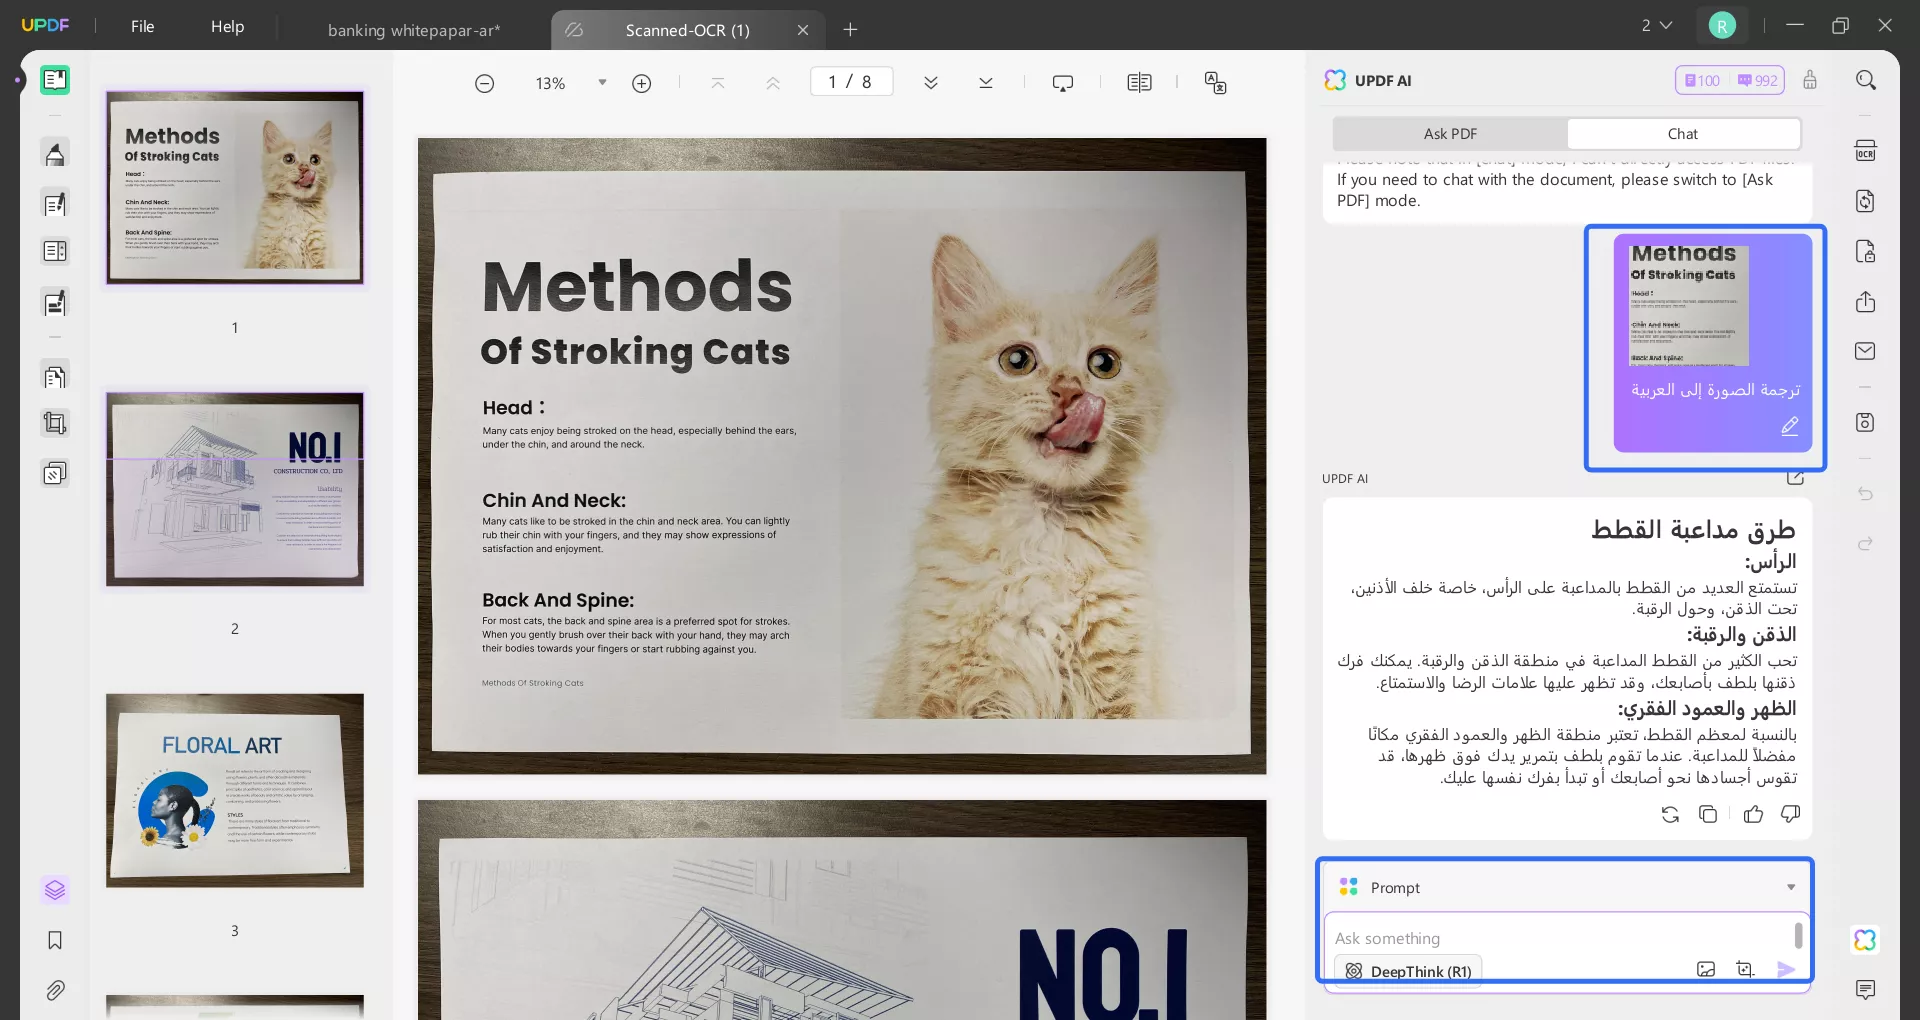Select the FLORAL ART page 3 thumbnail

coord(235,790)
